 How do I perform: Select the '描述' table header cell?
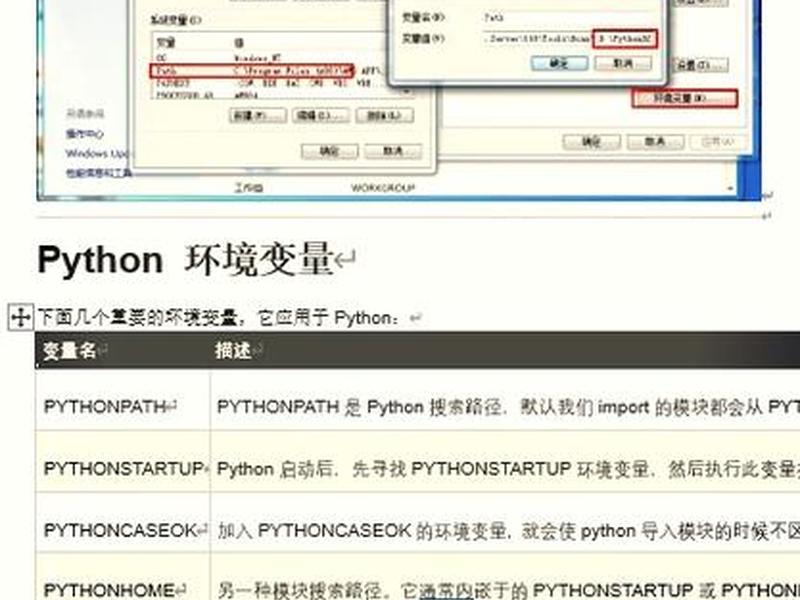[505, 351]
